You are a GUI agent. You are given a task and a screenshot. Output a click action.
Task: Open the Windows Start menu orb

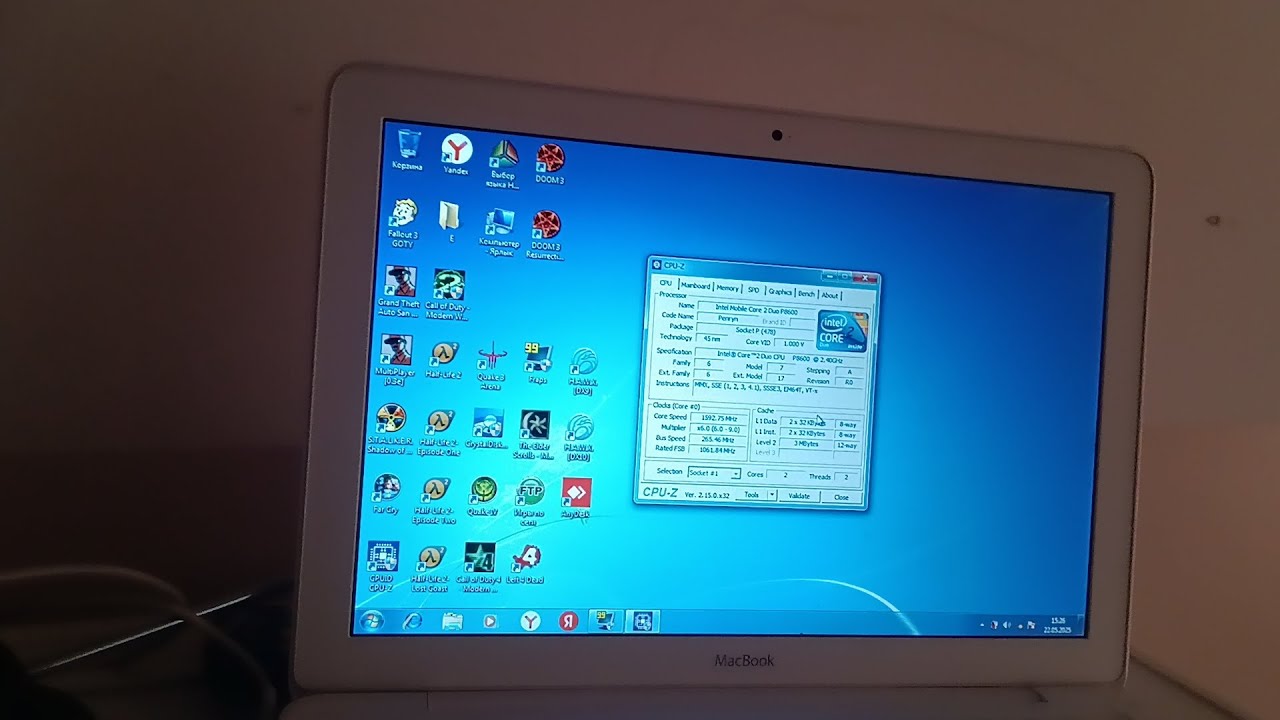point(370,620)
